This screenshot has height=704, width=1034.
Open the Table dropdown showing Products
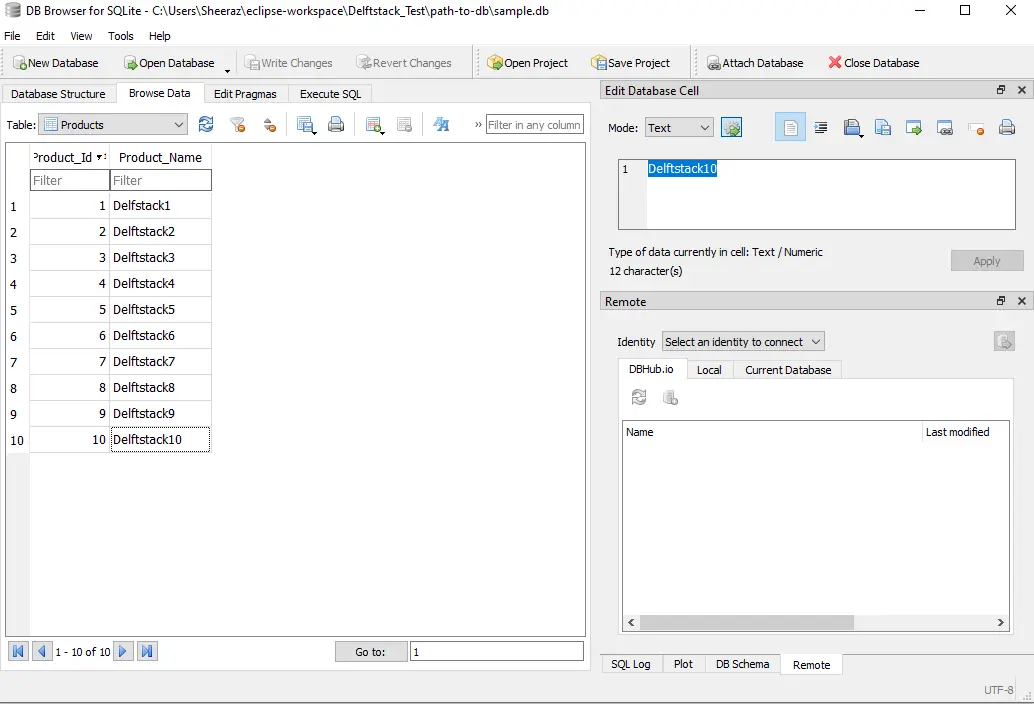pyautogui.click(x=112, y=125)
